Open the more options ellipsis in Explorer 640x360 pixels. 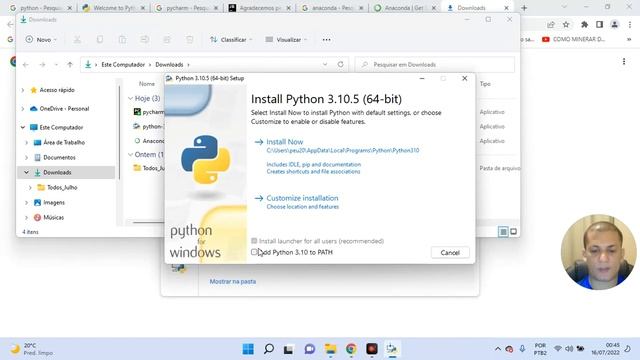pos(327,40)
